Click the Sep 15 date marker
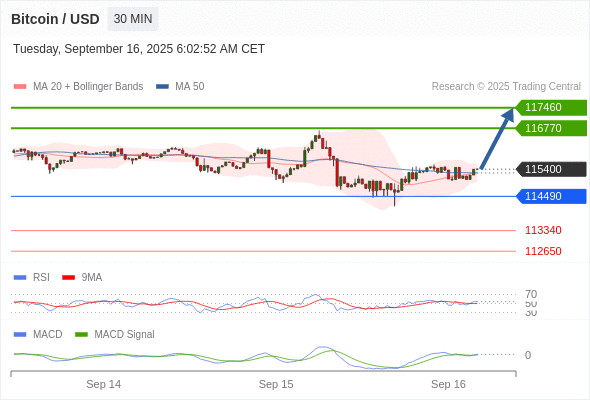The image size is (590, 400). 276,384
